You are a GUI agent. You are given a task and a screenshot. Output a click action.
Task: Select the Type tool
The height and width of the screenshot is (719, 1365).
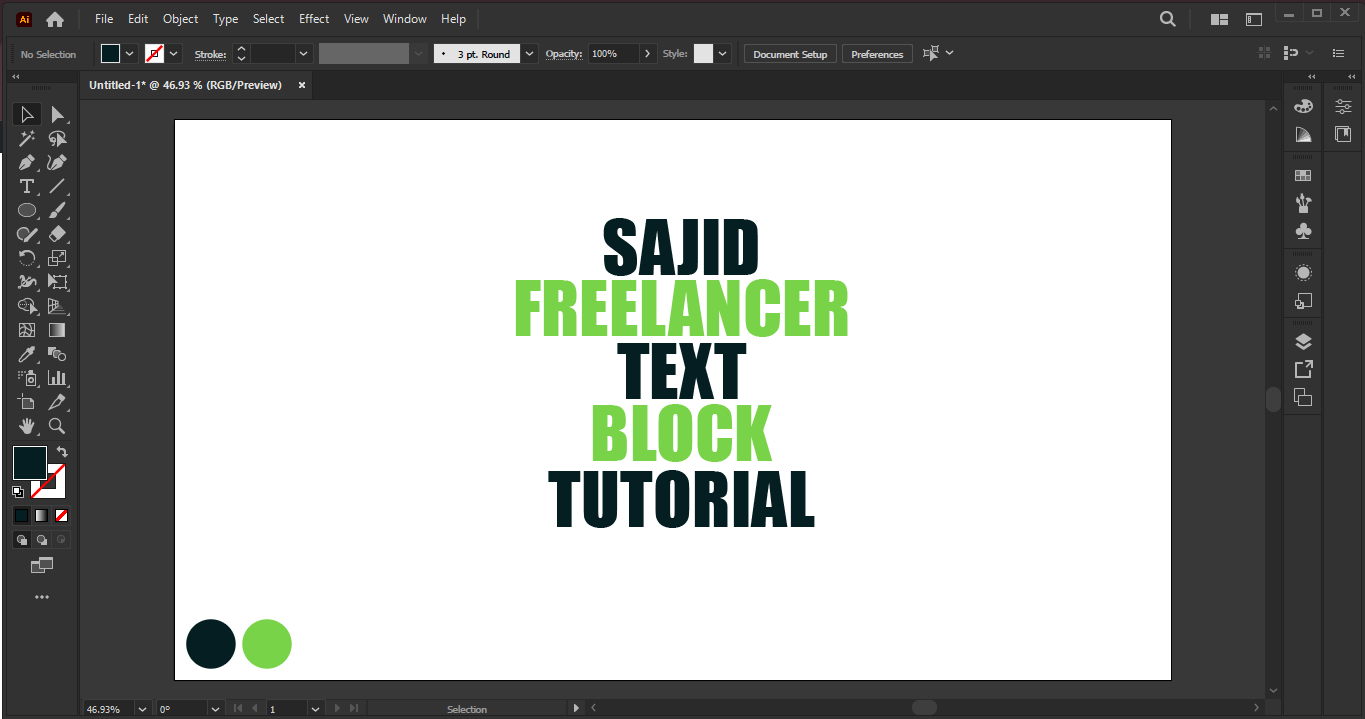pos(27,186)
